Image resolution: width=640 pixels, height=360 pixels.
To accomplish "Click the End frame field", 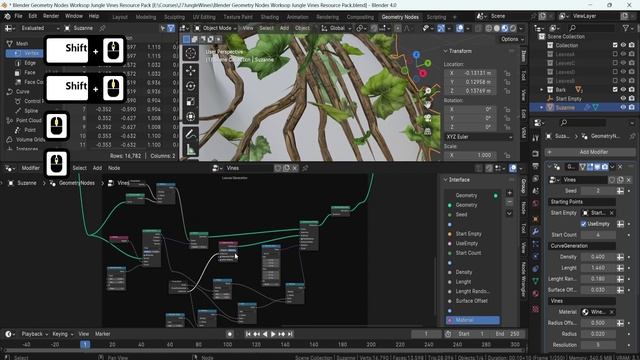I will coord(508,334).
